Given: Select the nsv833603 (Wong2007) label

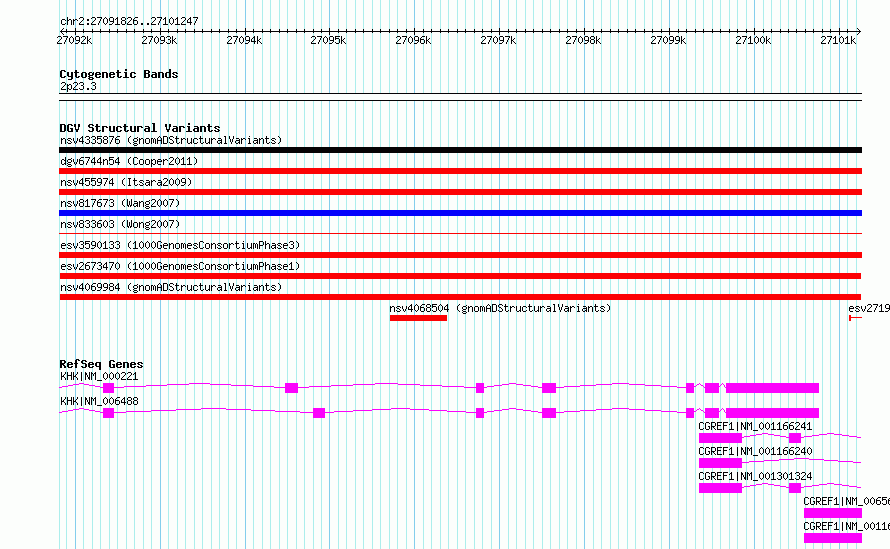Looking at the screenshot, I should pyautogui.click(x=120, y=224).
